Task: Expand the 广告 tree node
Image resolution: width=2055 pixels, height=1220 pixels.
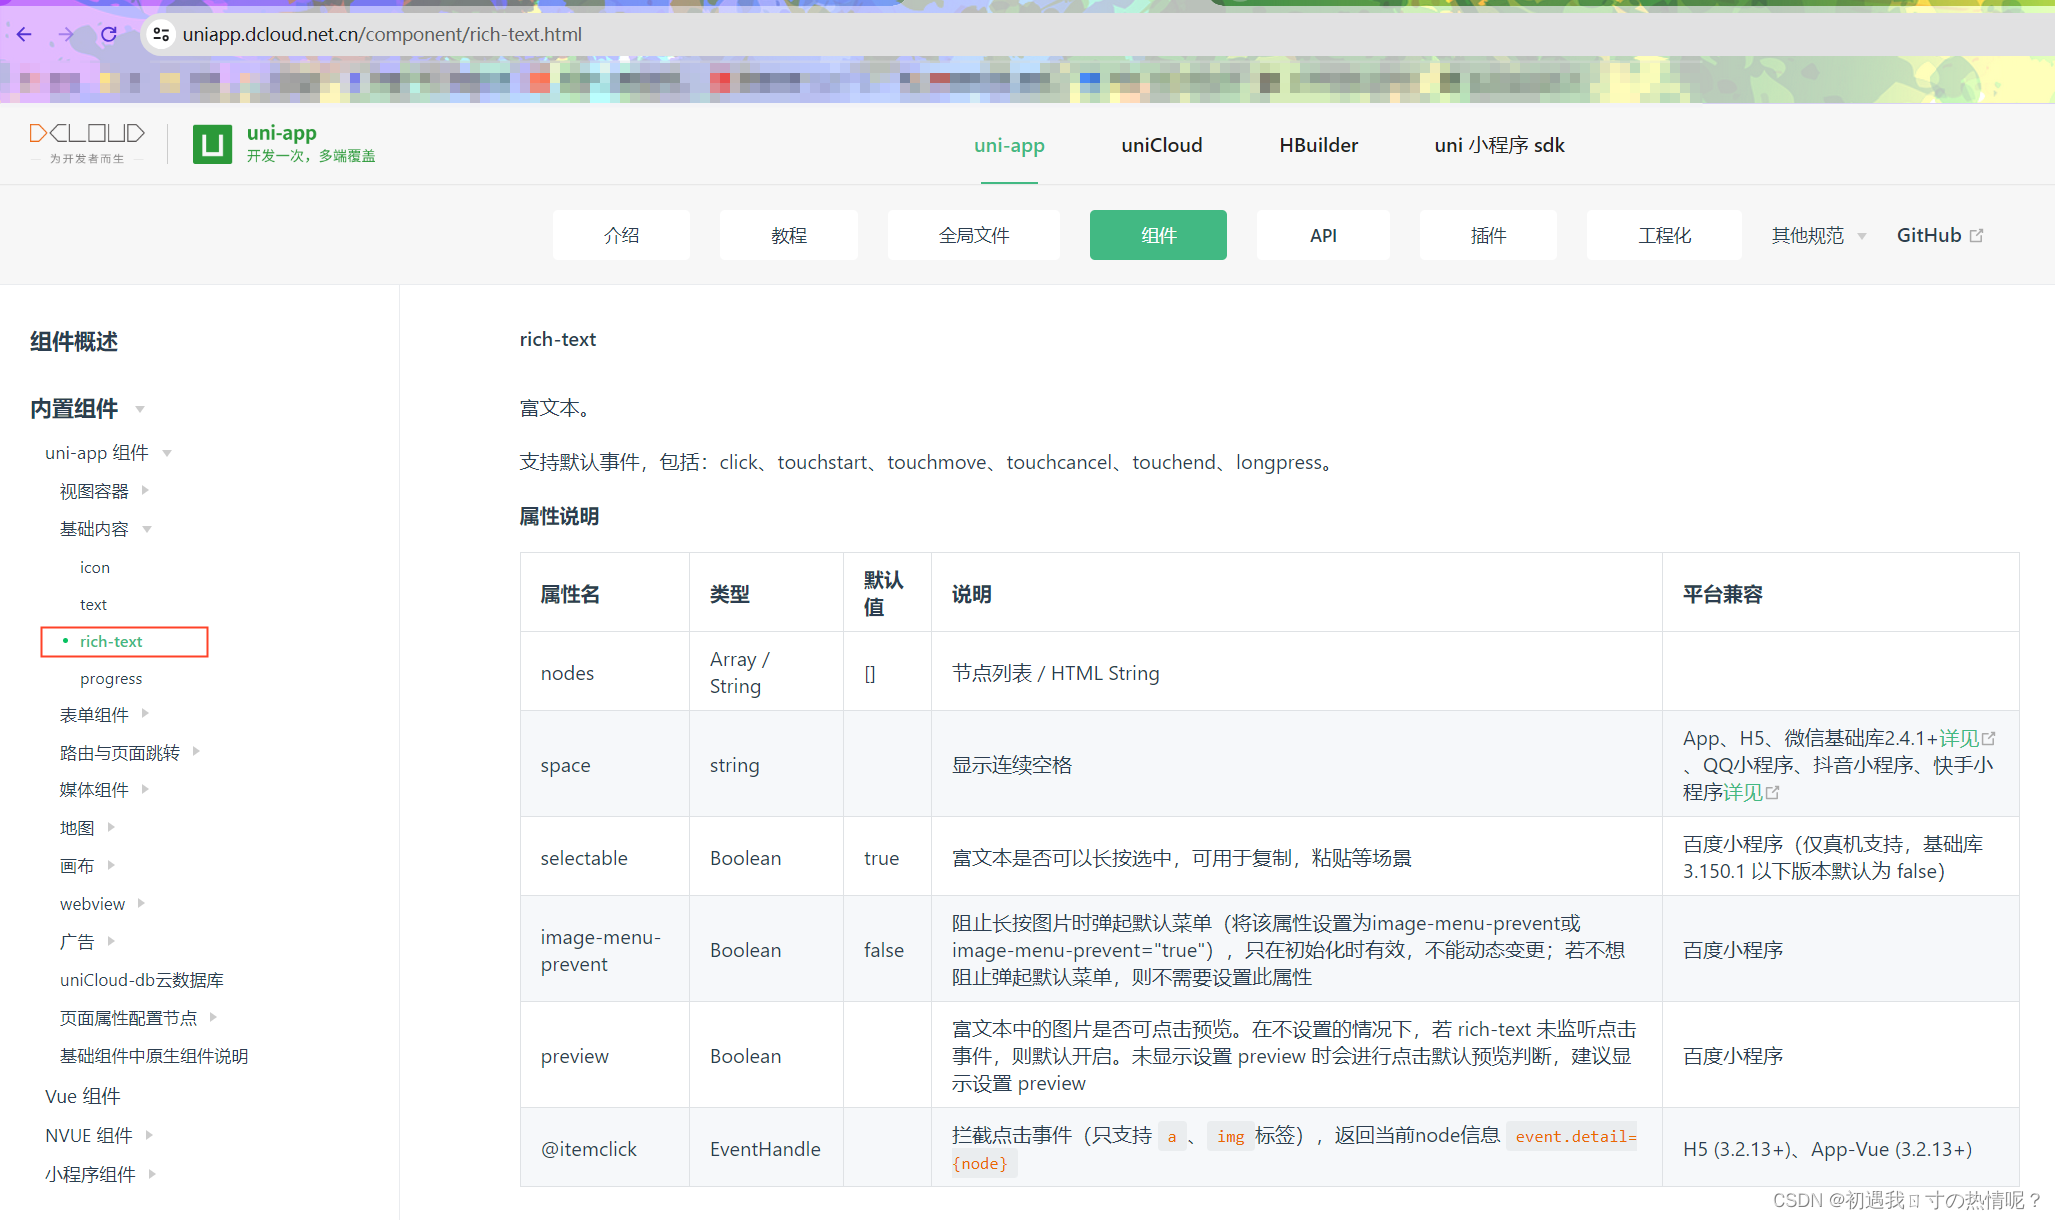Action: click(x=87, y=942)
